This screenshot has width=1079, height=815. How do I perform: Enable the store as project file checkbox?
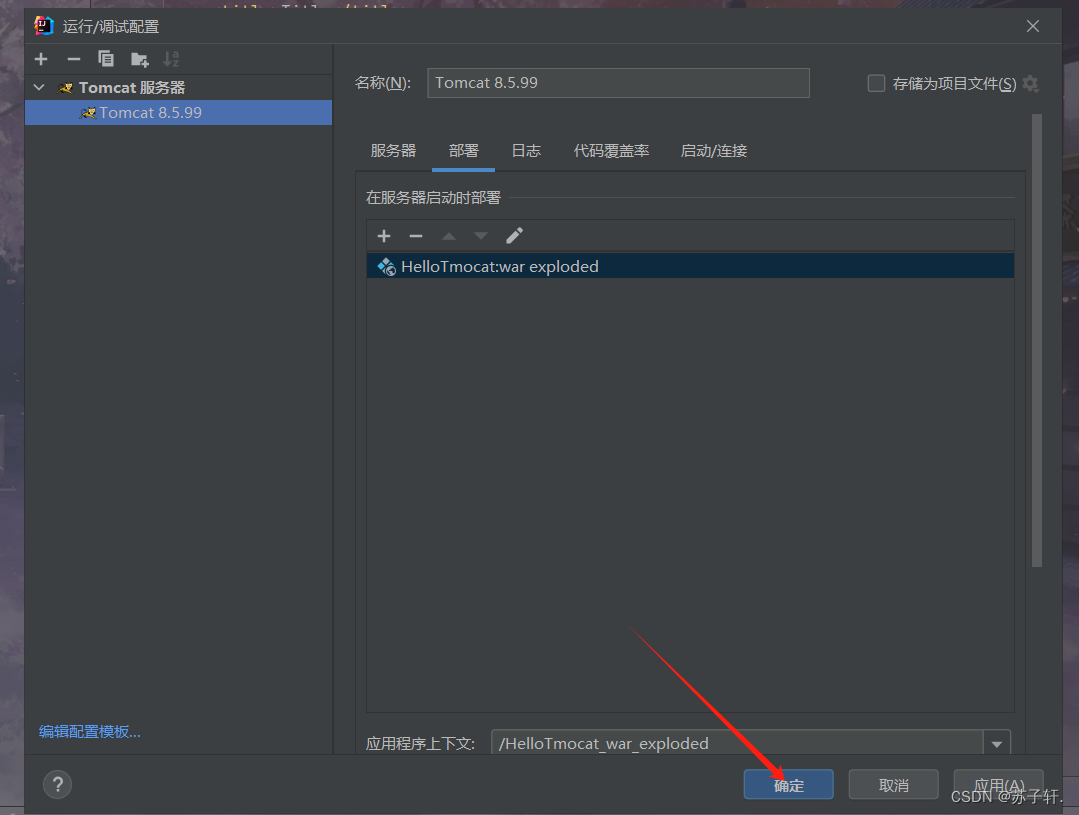[x=876, y=83]
